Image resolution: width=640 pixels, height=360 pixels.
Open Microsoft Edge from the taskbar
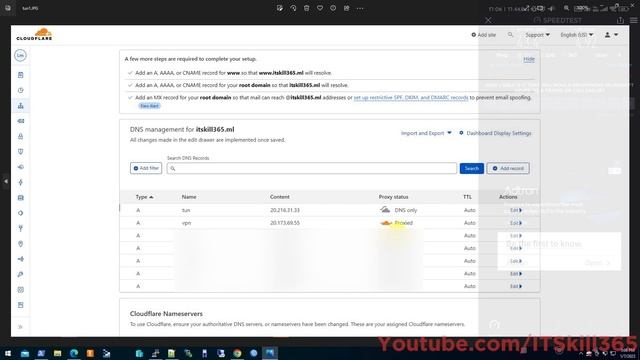click(74, 353)
